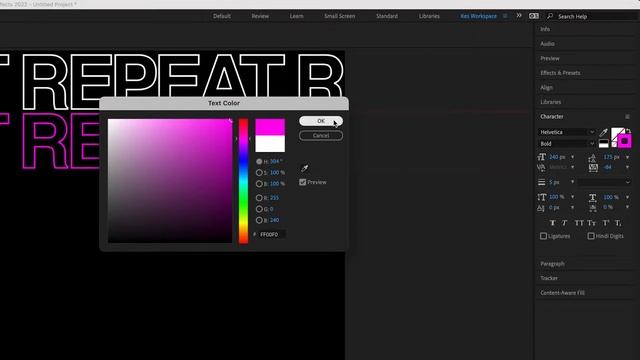Screen dimensions: 640x360
Task: Click swap fill and stroke icon
Action: tap(628, 131)
